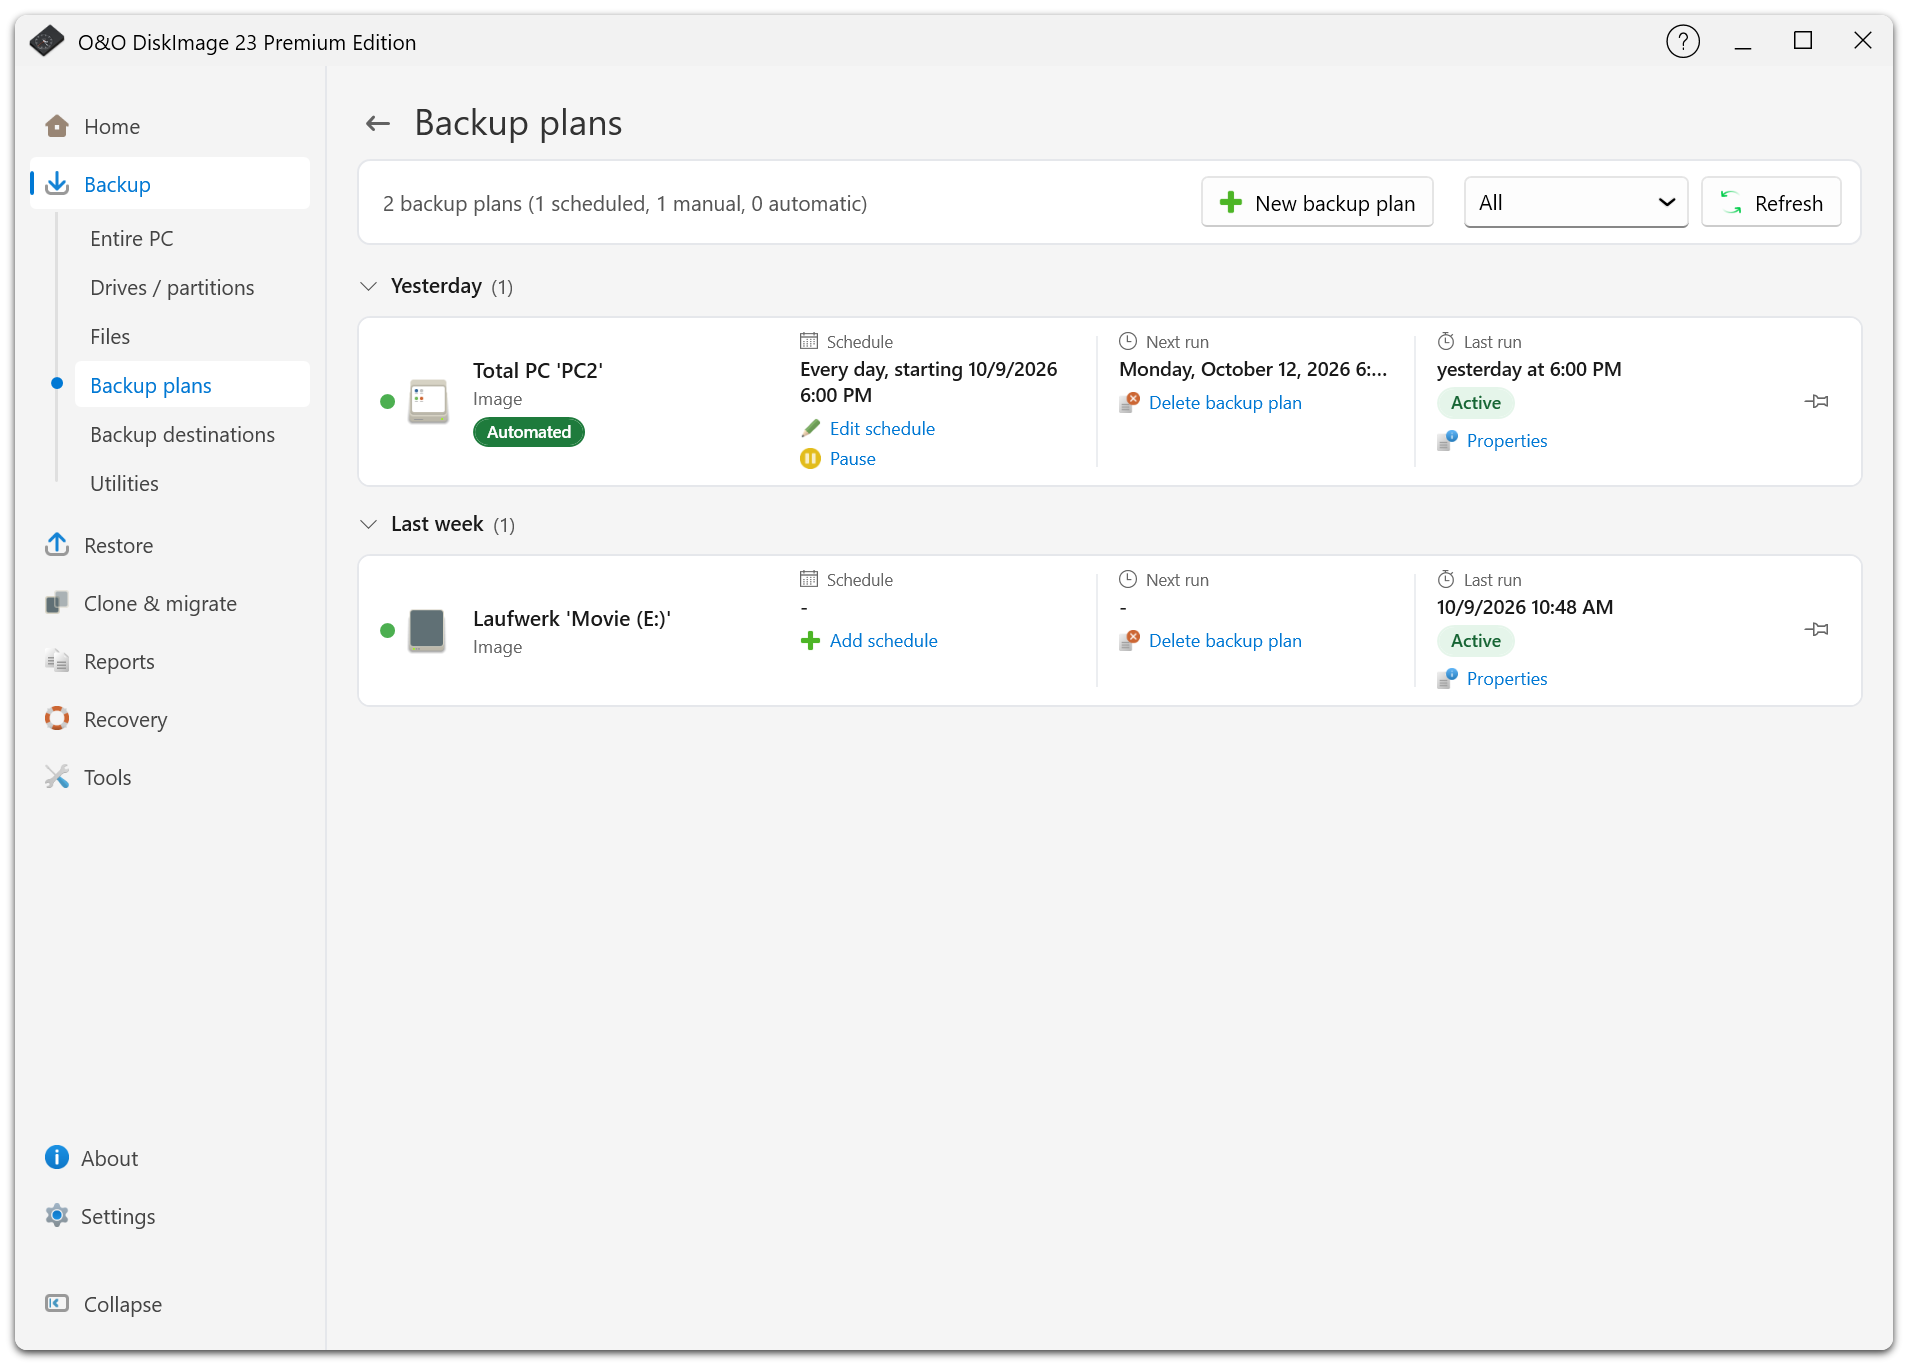Collapse the Yesterday group
Viewport: 1908px width, 1365px height.
pyautogui.click(x=369, y=286)
